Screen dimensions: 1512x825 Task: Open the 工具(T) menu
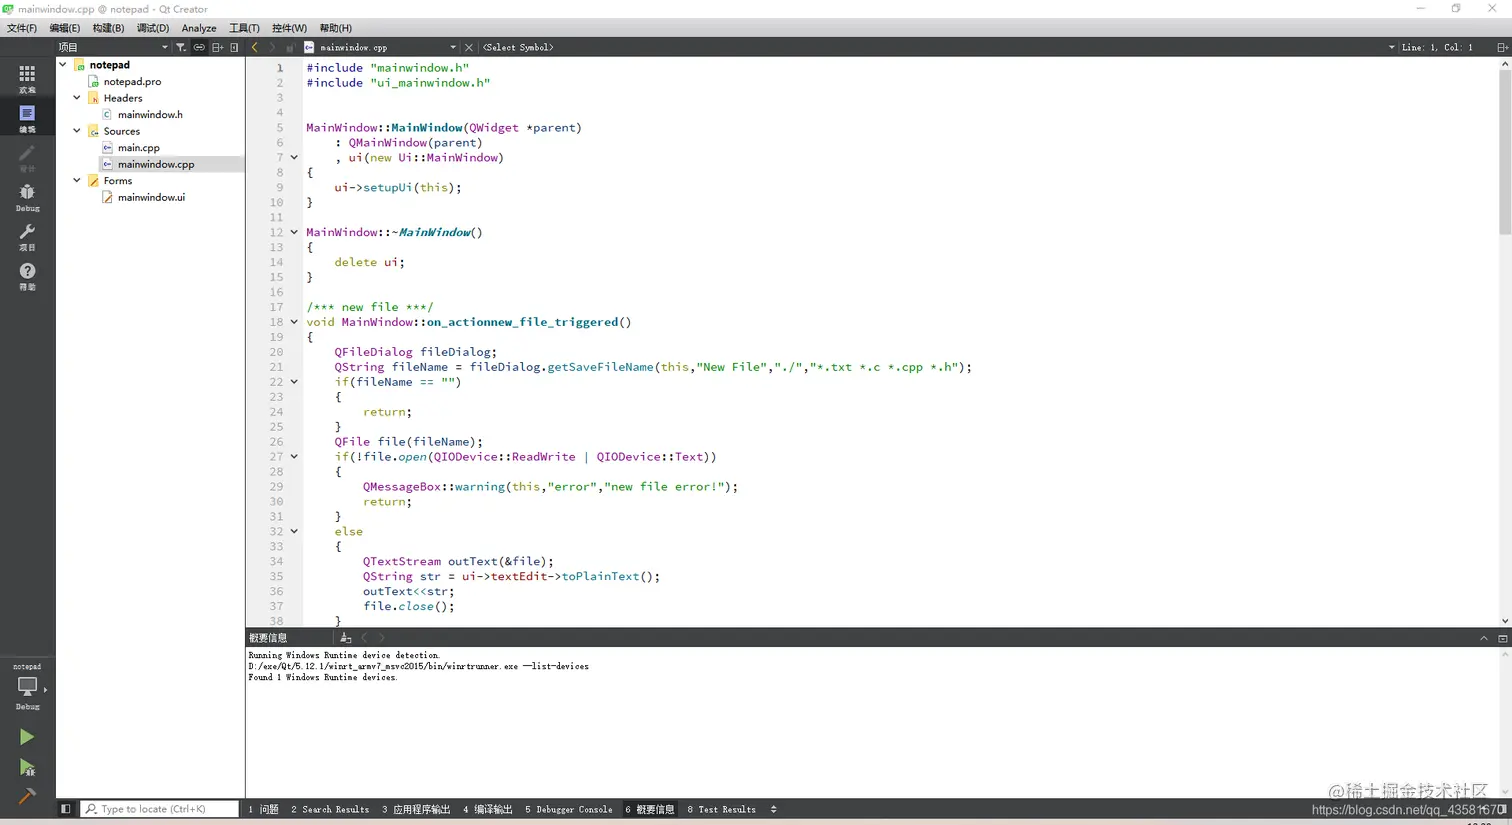click(244, 28)
